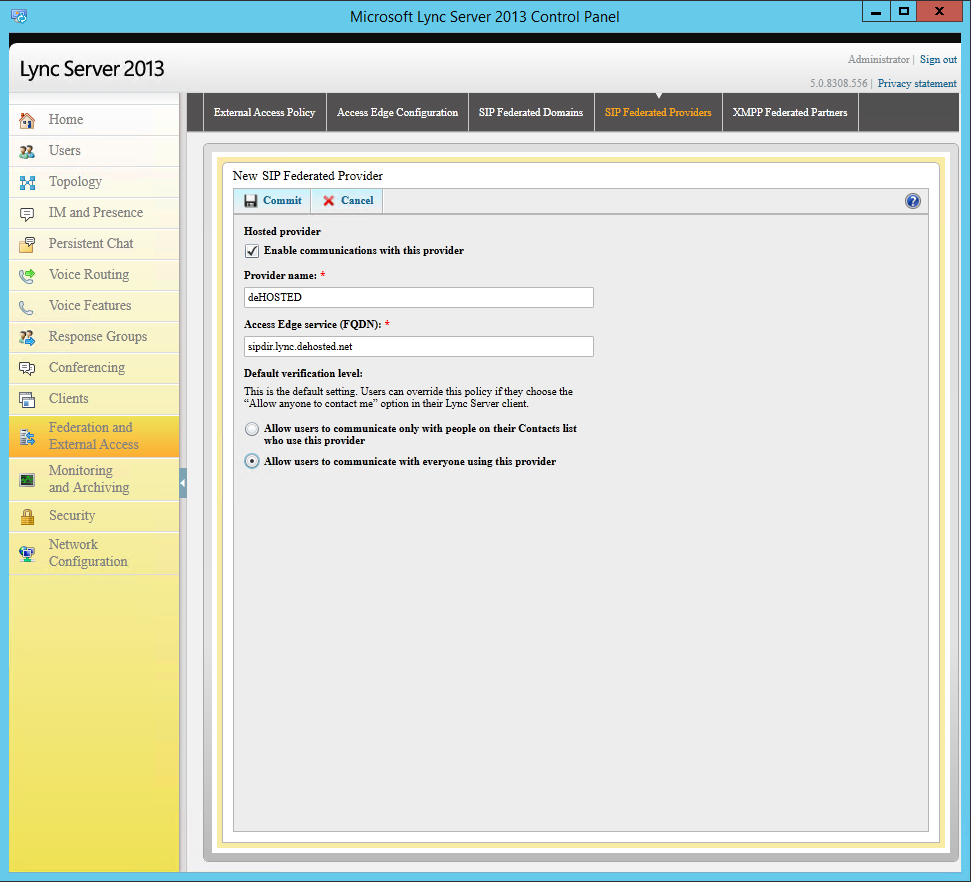
Task: Open the Clients configuration panel
Action: 68,398
